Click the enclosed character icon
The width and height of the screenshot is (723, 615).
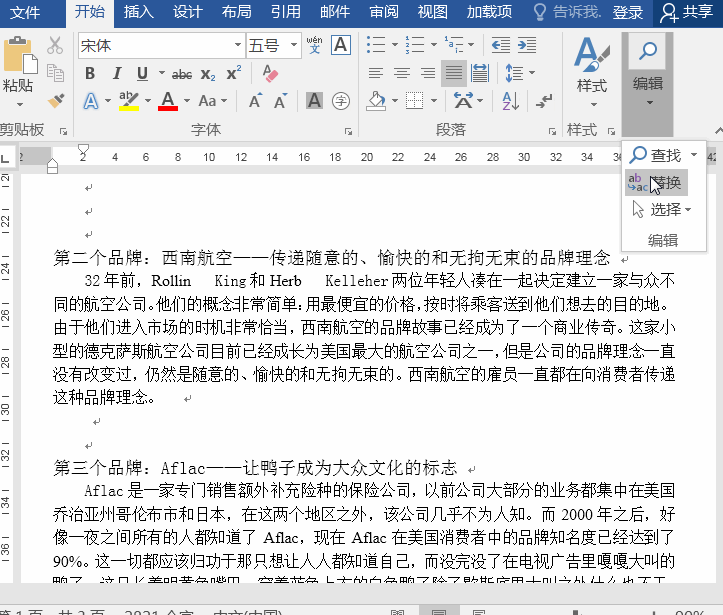[341, 101]
